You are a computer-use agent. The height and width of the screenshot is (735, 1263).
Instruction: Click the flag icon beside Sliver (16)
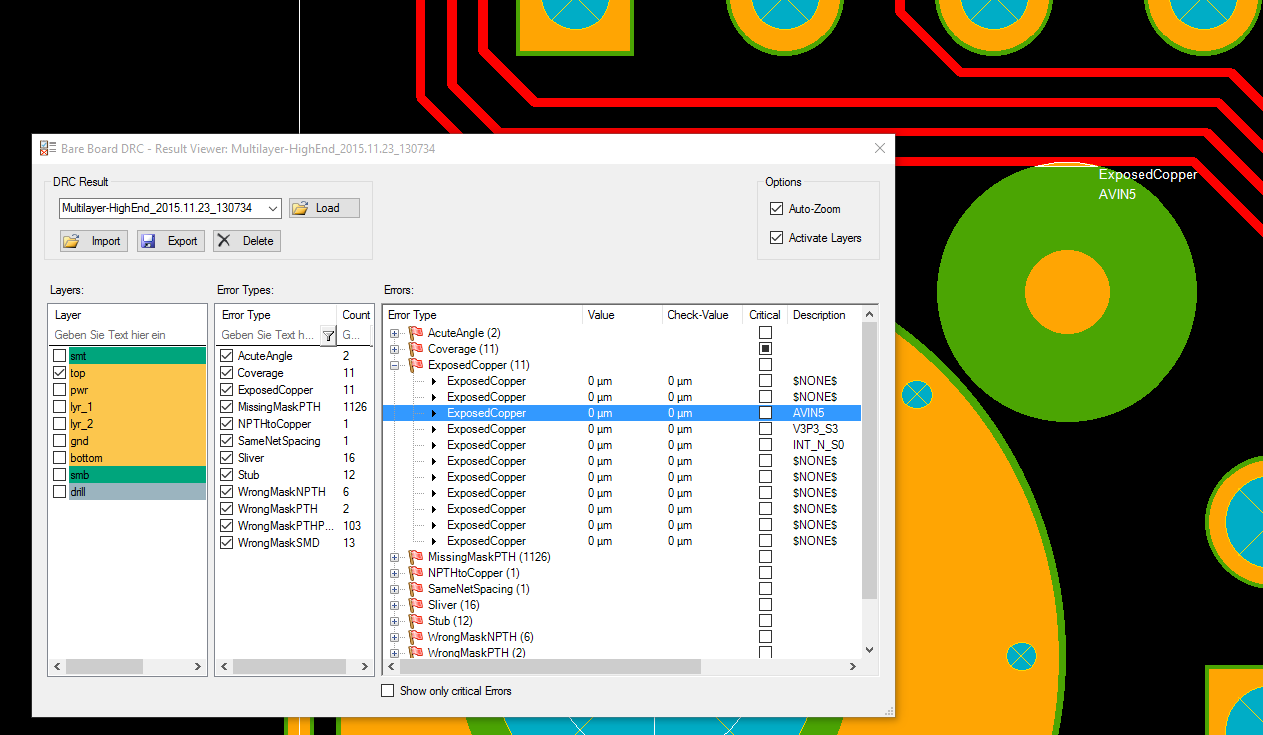click(x=416, y=605)
